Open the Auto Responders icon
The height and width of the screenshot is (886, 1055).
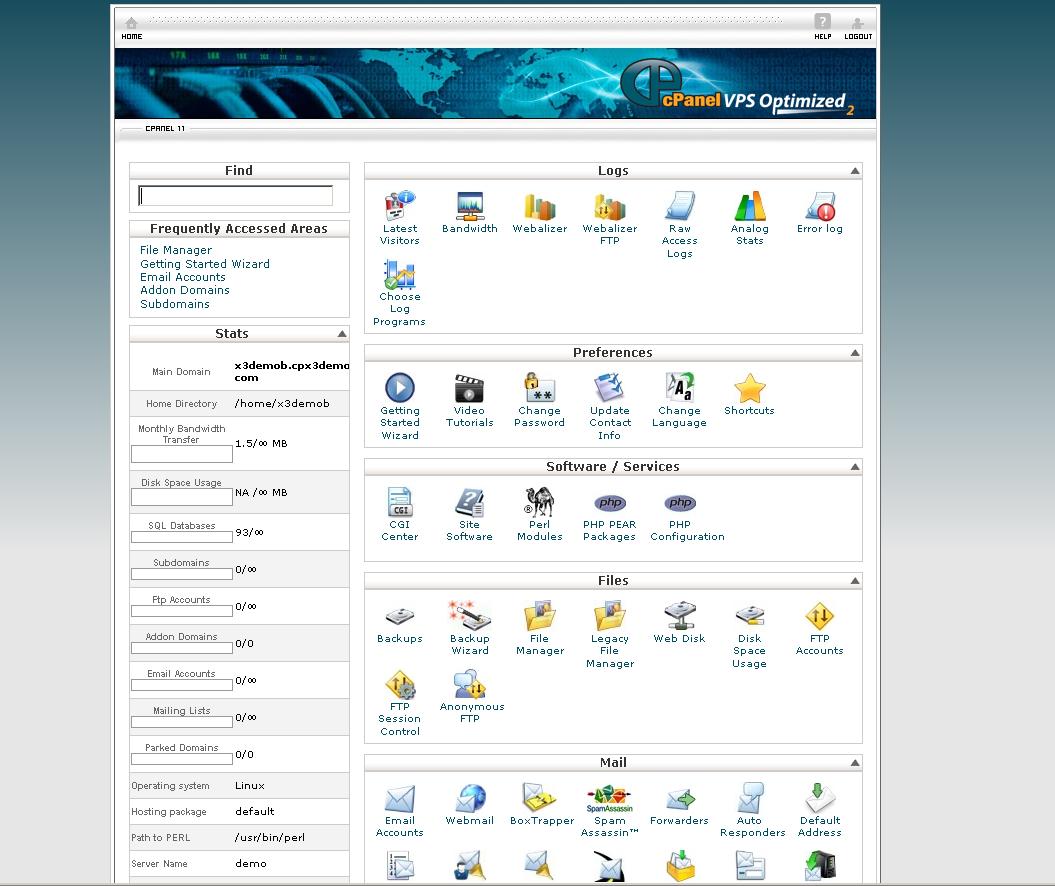(x=750, y=798)
